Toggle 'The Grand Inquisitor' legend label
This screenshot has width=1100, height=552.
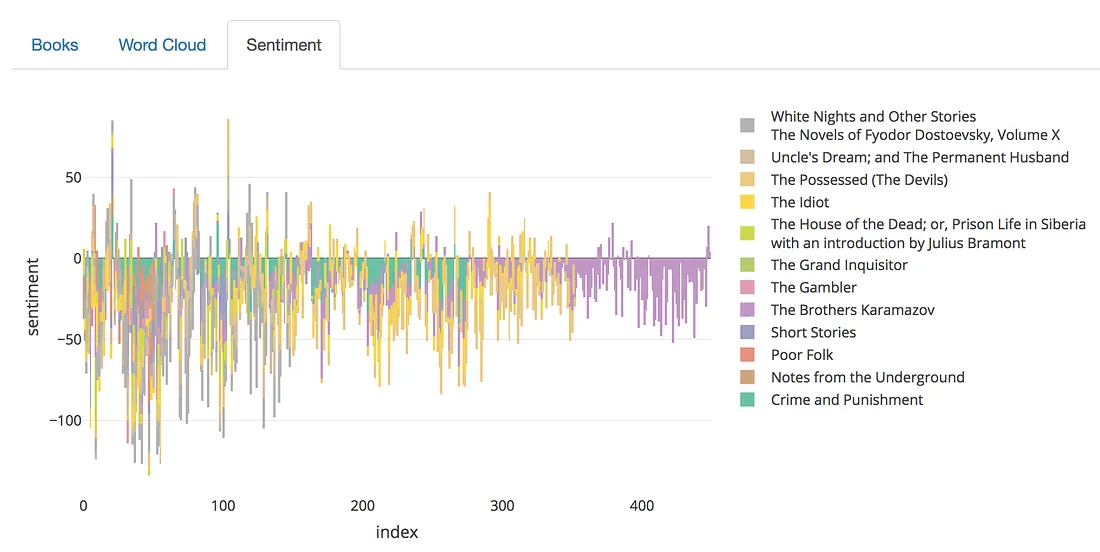[839, 265]
